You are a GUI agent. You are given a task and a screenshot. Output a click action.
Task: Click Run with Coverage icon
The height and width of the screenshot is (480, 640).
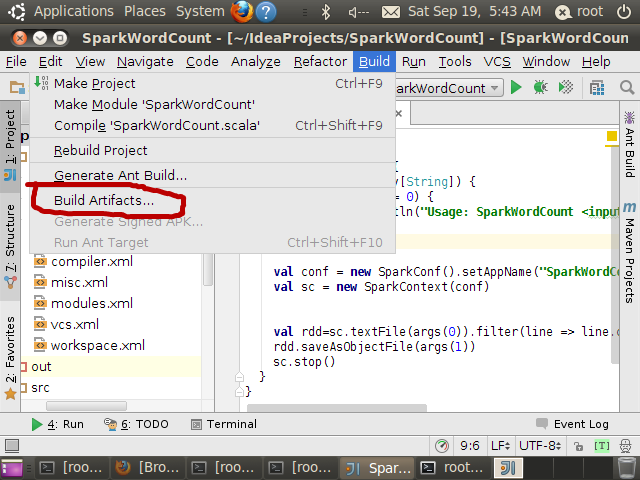coord(566,87)
